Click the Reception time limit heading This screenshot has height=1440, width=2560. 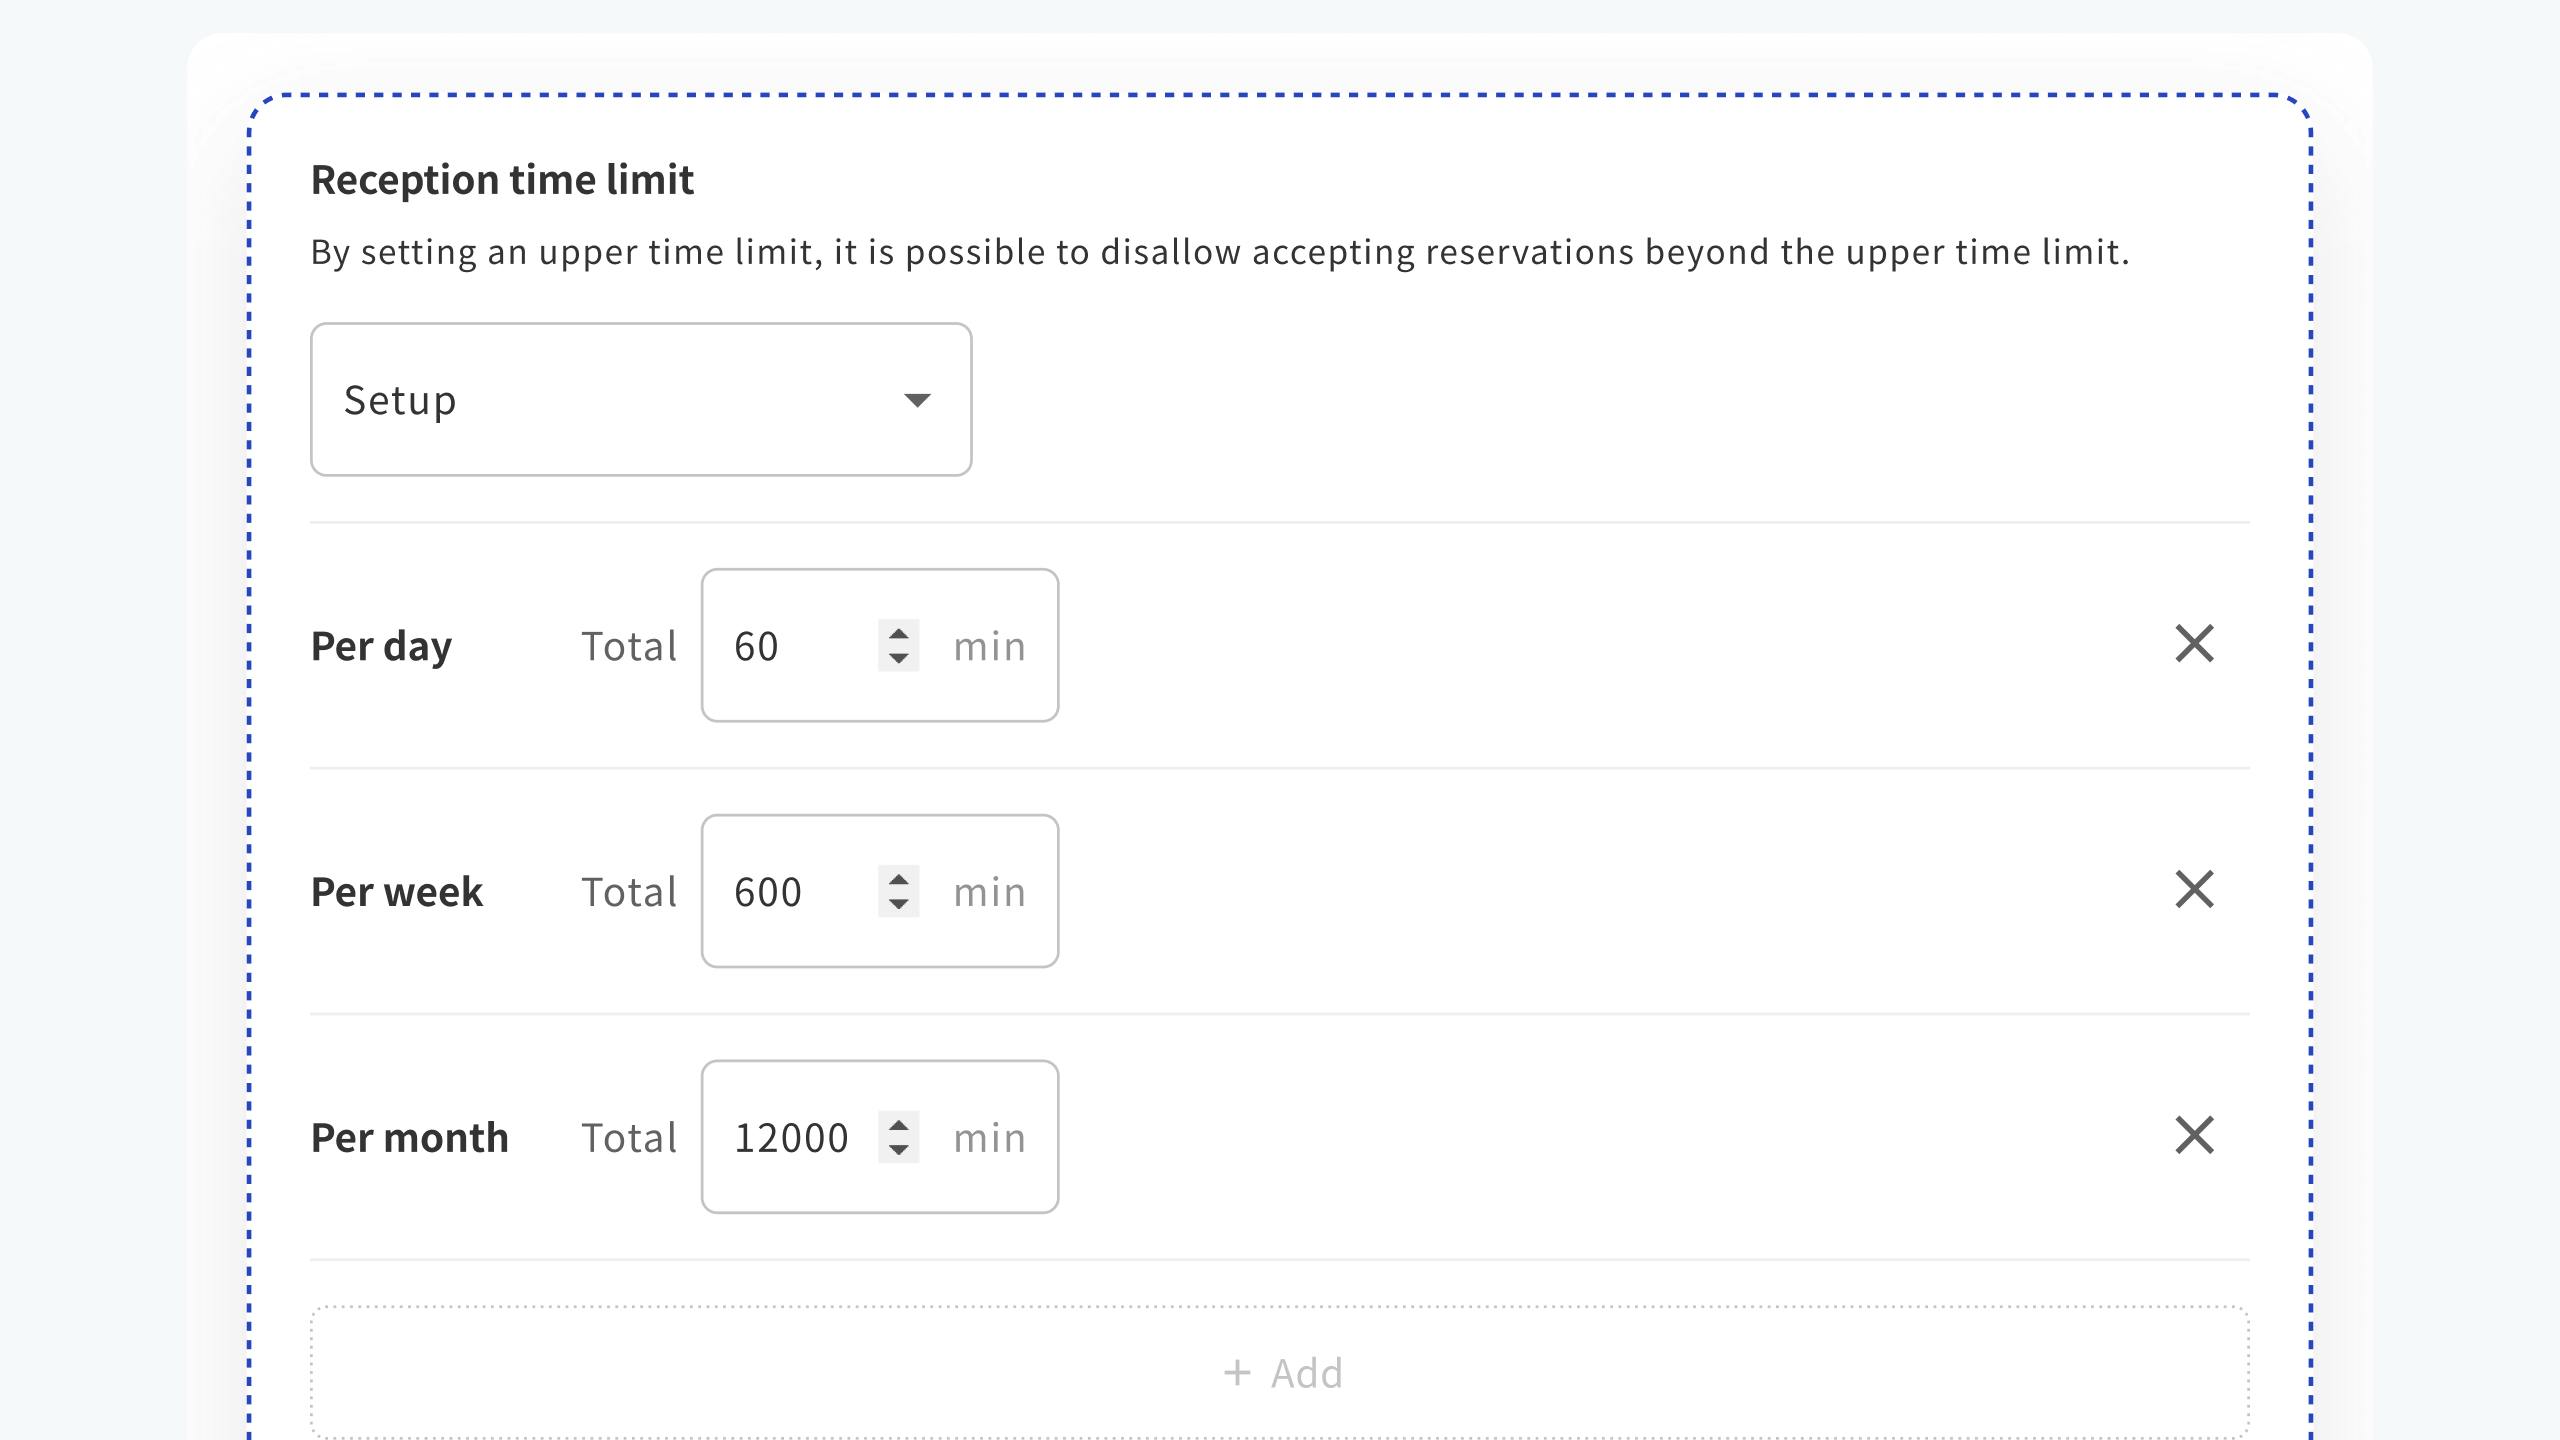point(502,180)
